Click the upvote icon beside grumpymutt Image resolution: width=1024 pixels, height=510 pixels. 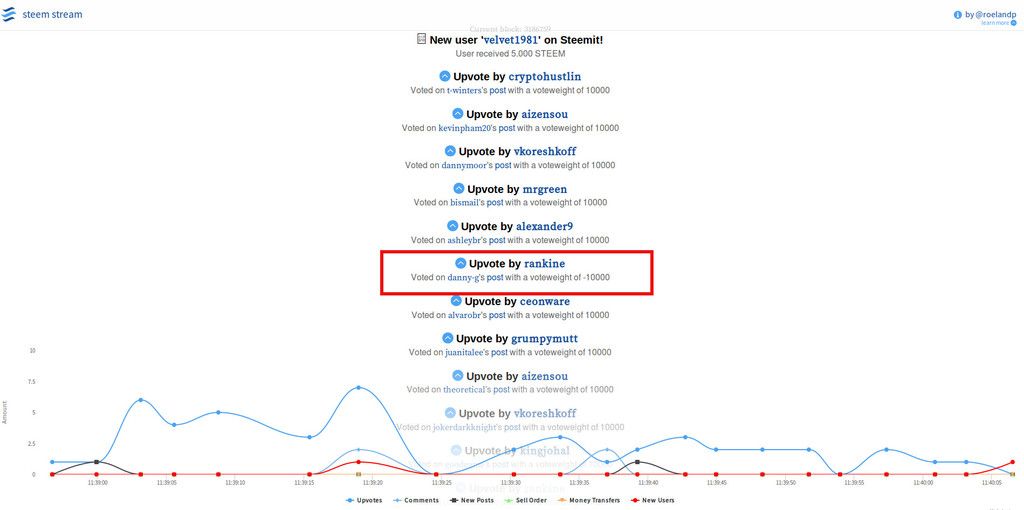[447, 339]
